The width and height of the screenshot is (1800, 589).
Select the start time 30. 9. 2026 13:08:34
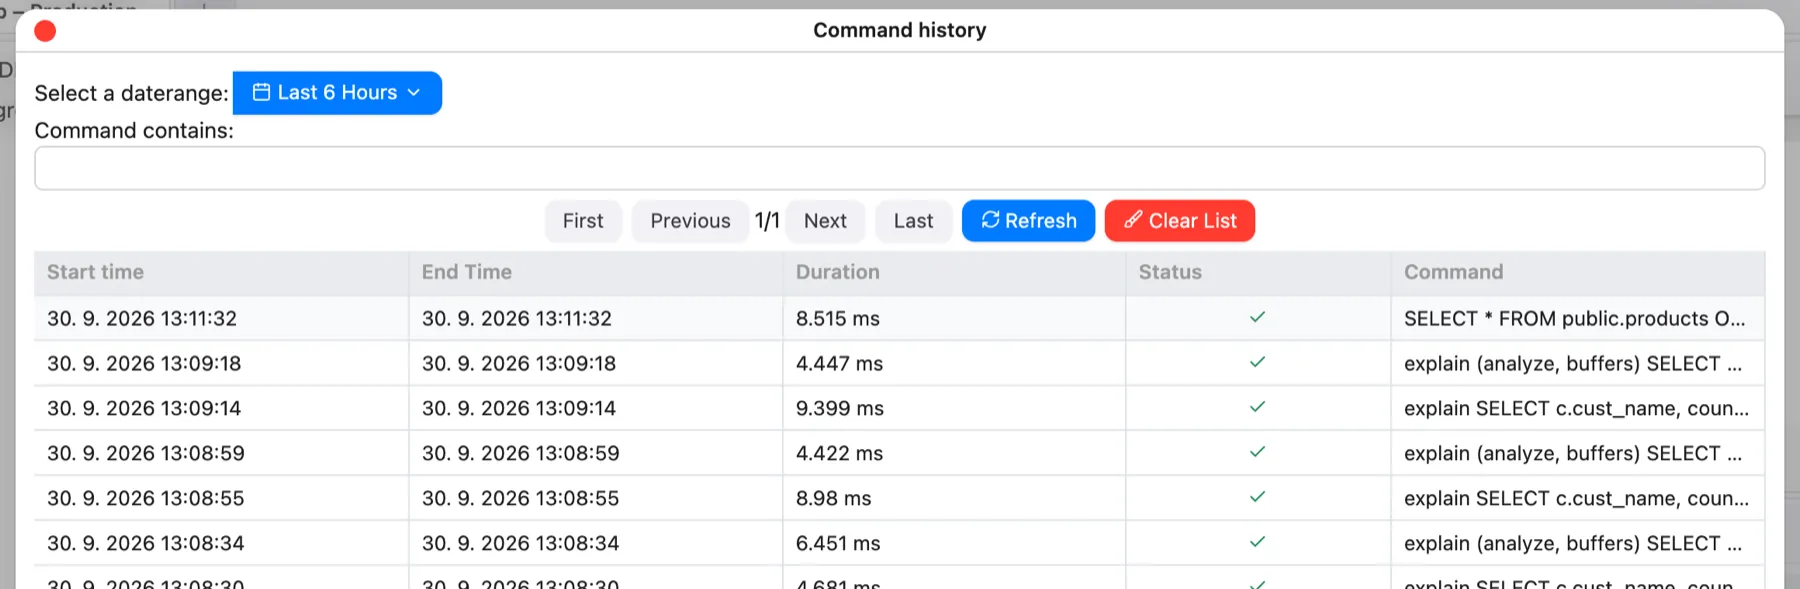[146, 544]
